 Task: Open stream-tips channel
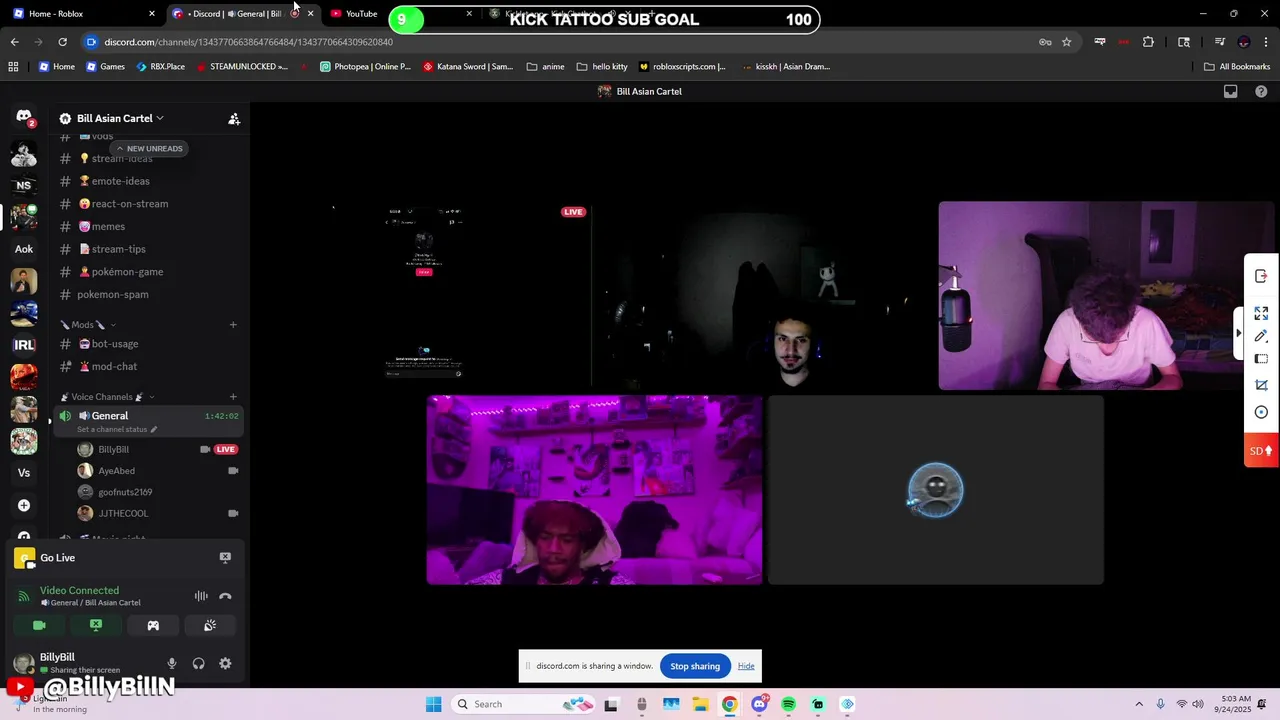pos(148,249)
